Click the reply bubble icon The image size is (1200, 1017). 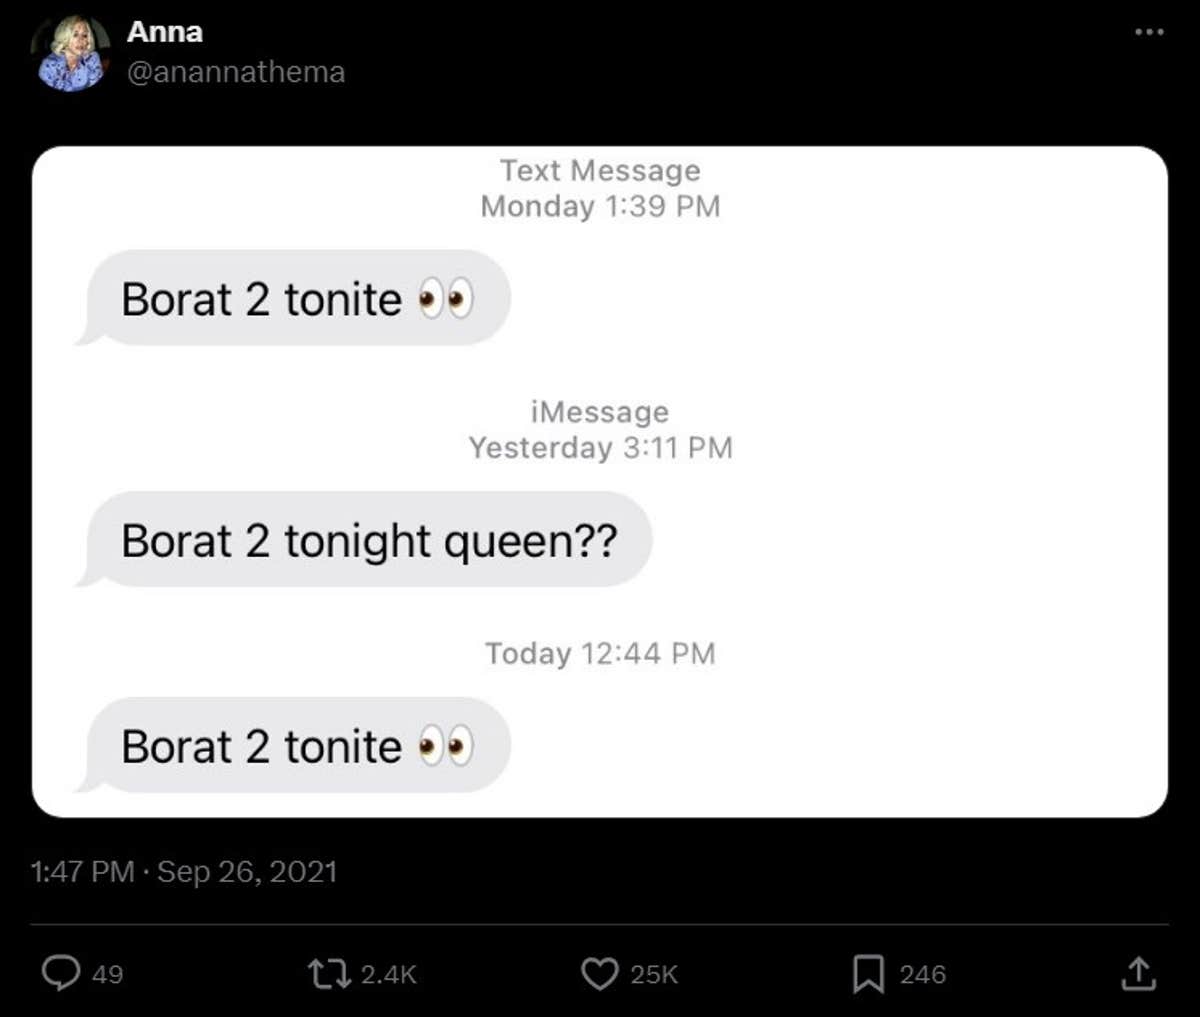coord(62,973)
